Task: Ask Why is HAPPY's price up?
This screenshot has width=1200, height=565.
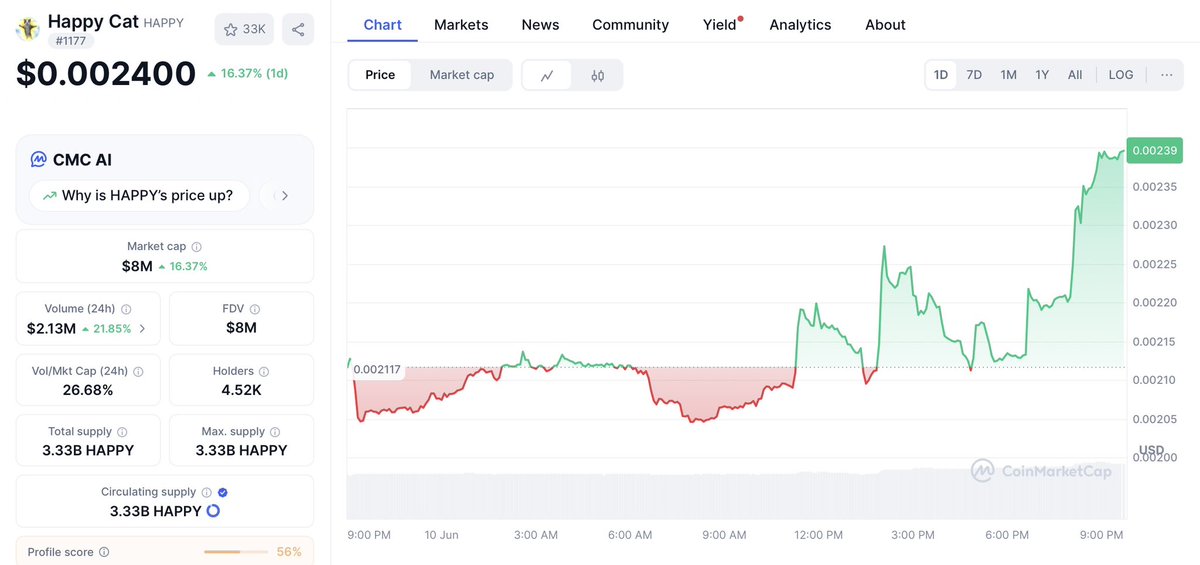Action: (x=138, y=195)
